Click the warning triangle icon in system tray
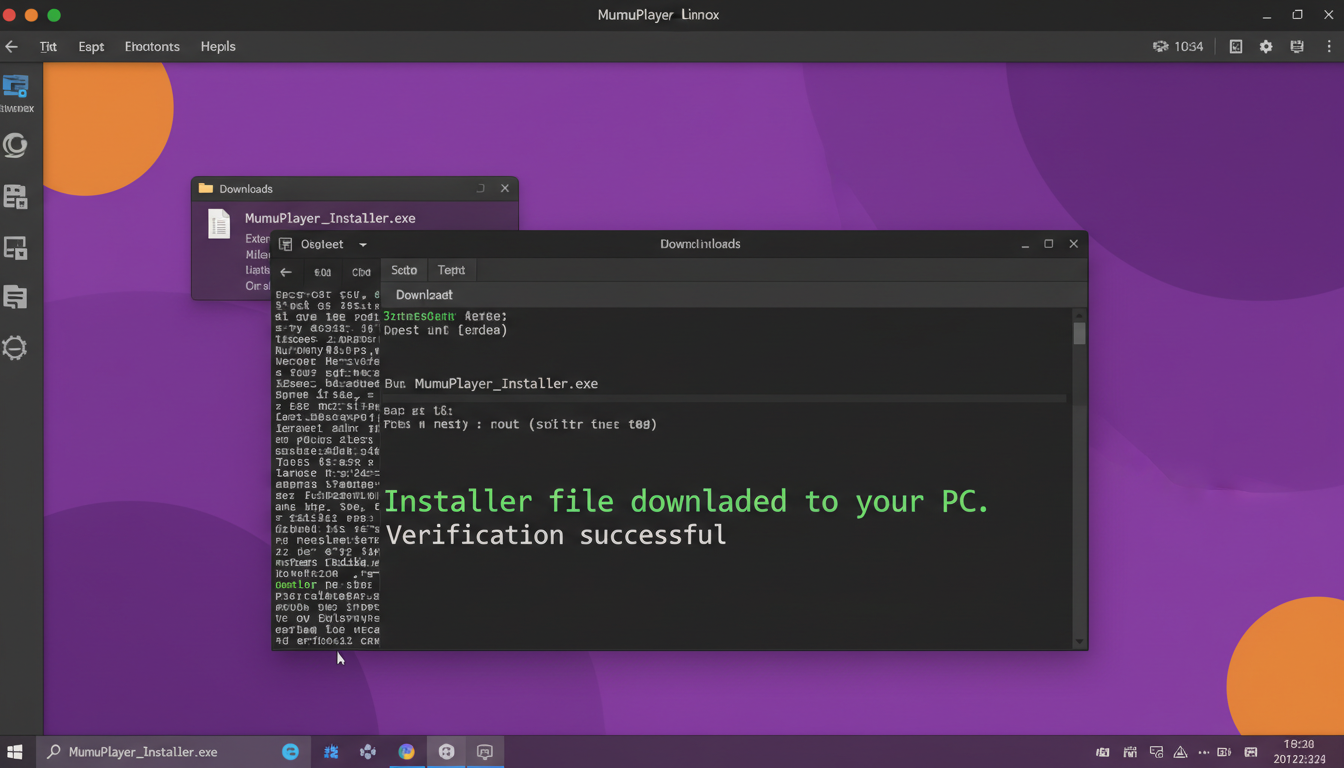The width and height of the screenshot is (1344, 768). tap(1180, 752)
